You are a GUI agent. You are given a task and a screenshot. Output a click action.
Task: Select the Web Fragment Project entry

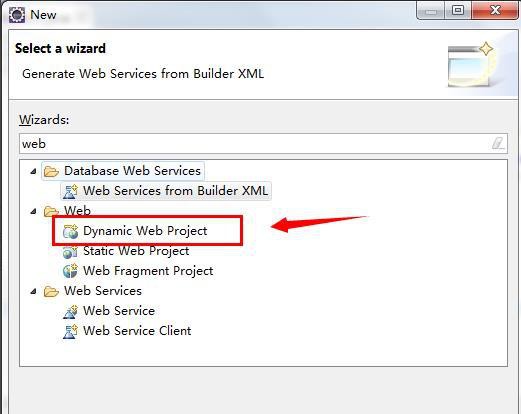148,271
